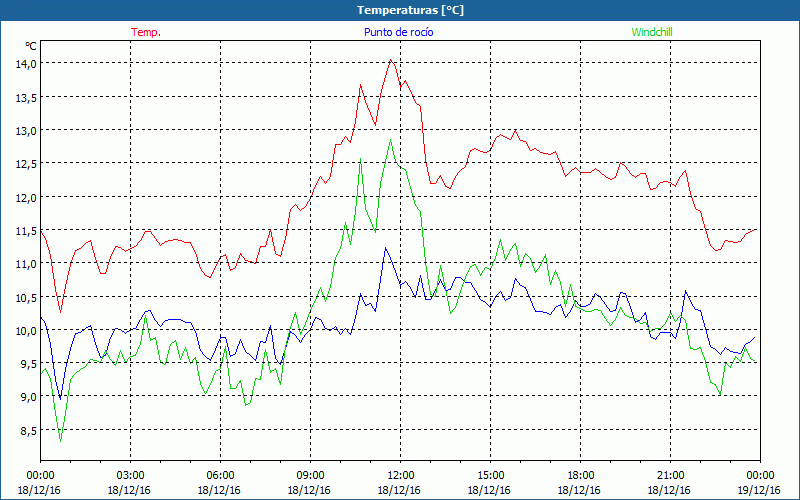The height and width of the screenshot is (500, 800).
Task: Click the 12,0 y-axis value
Action: click(27, 197)
